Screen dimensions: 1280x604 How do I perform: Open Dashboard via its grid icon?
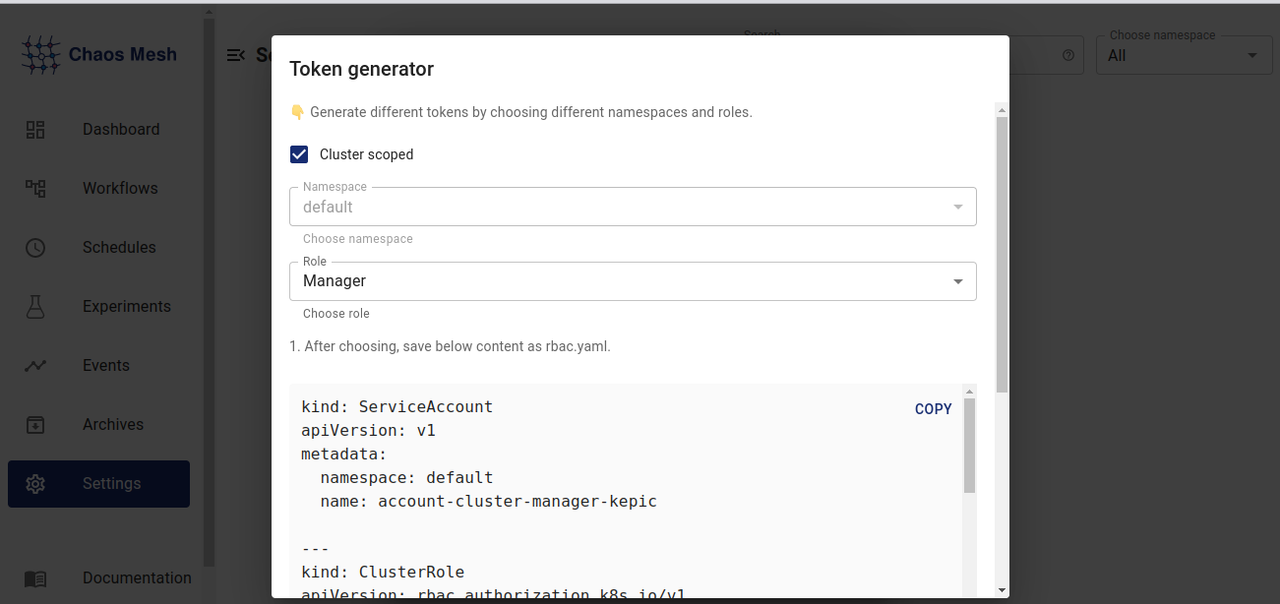click(x=36, y=129)
